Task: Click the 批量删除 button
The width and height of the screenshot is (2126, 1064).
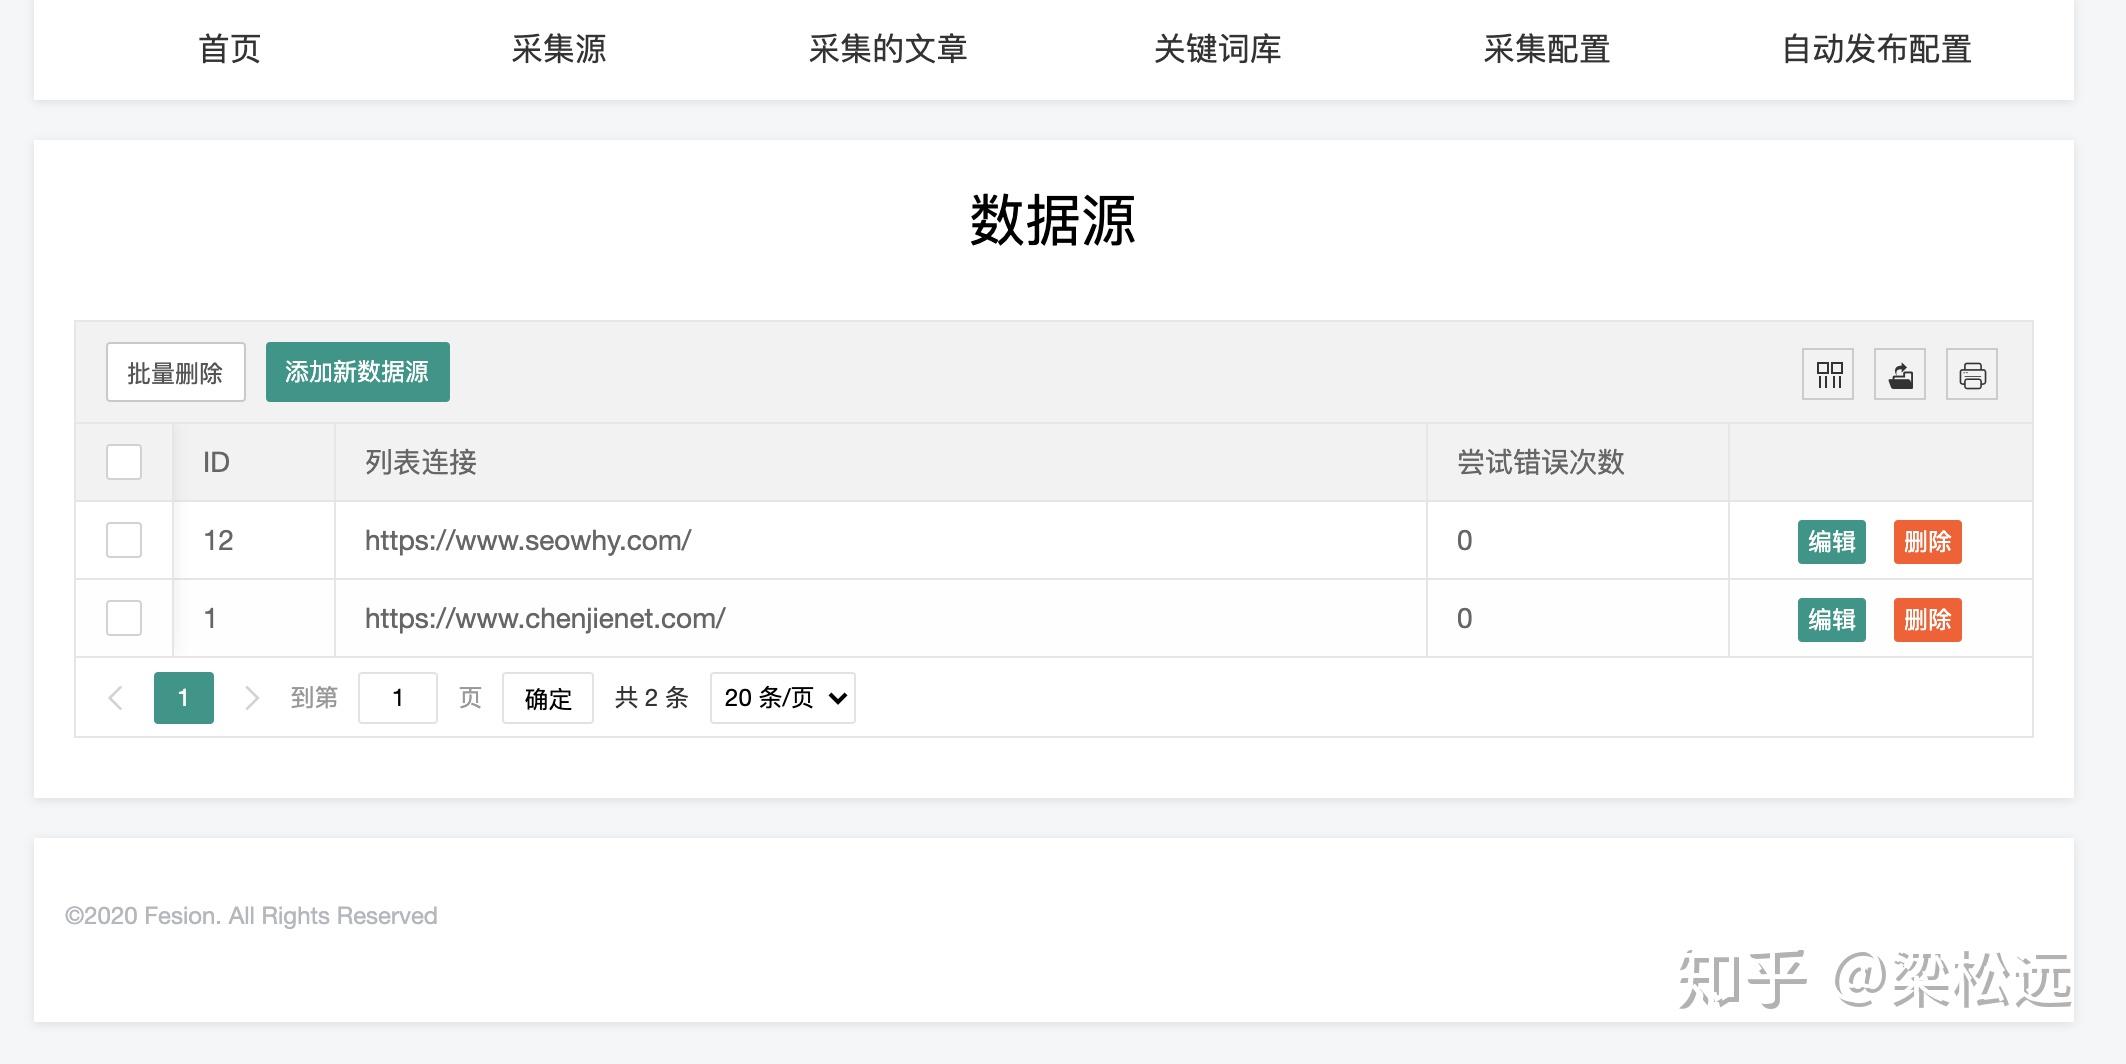Action: click(x=176, y=373)
